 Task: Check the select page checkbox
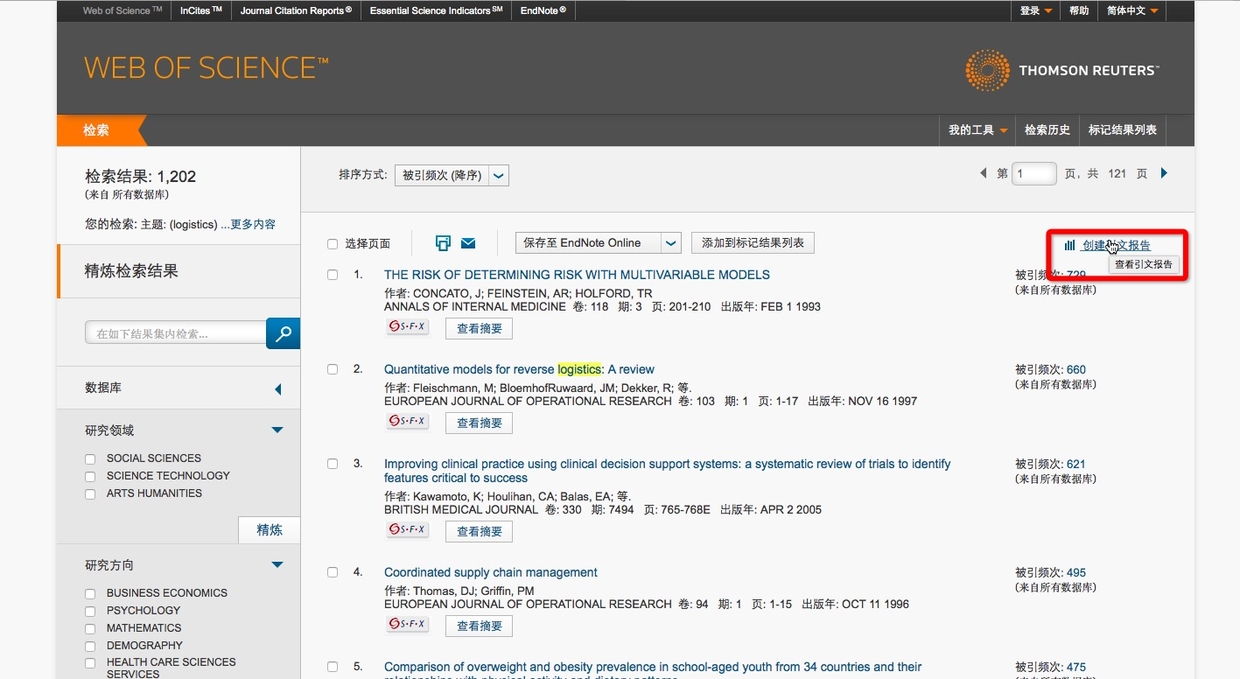click(333, 244)
